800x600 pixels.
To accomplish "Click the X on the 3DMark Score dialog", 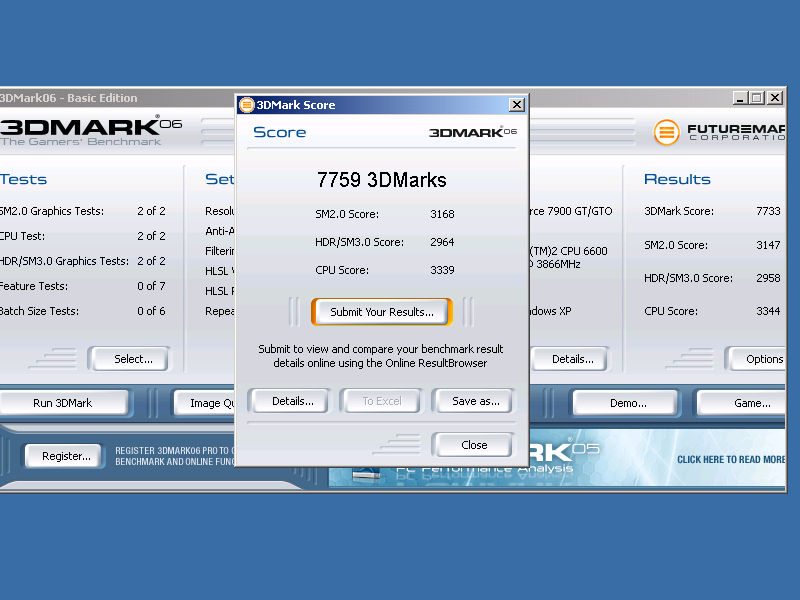I will 516,105.
